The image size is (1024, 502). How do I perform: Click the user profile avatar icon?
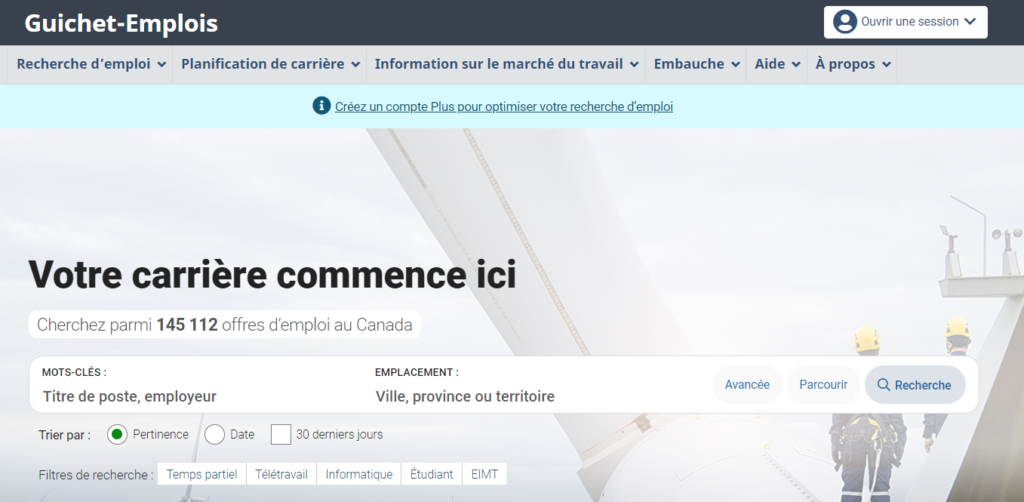[845, 22]
